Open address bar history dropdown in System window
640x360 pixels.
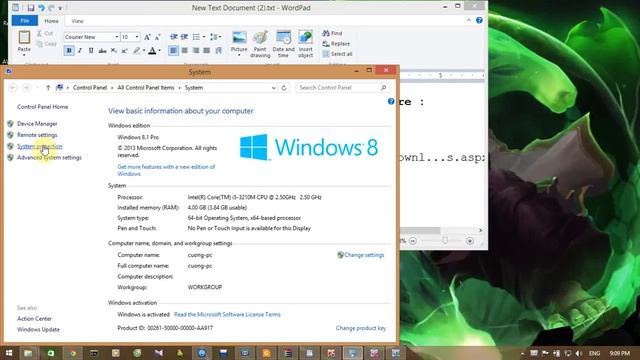273,88
